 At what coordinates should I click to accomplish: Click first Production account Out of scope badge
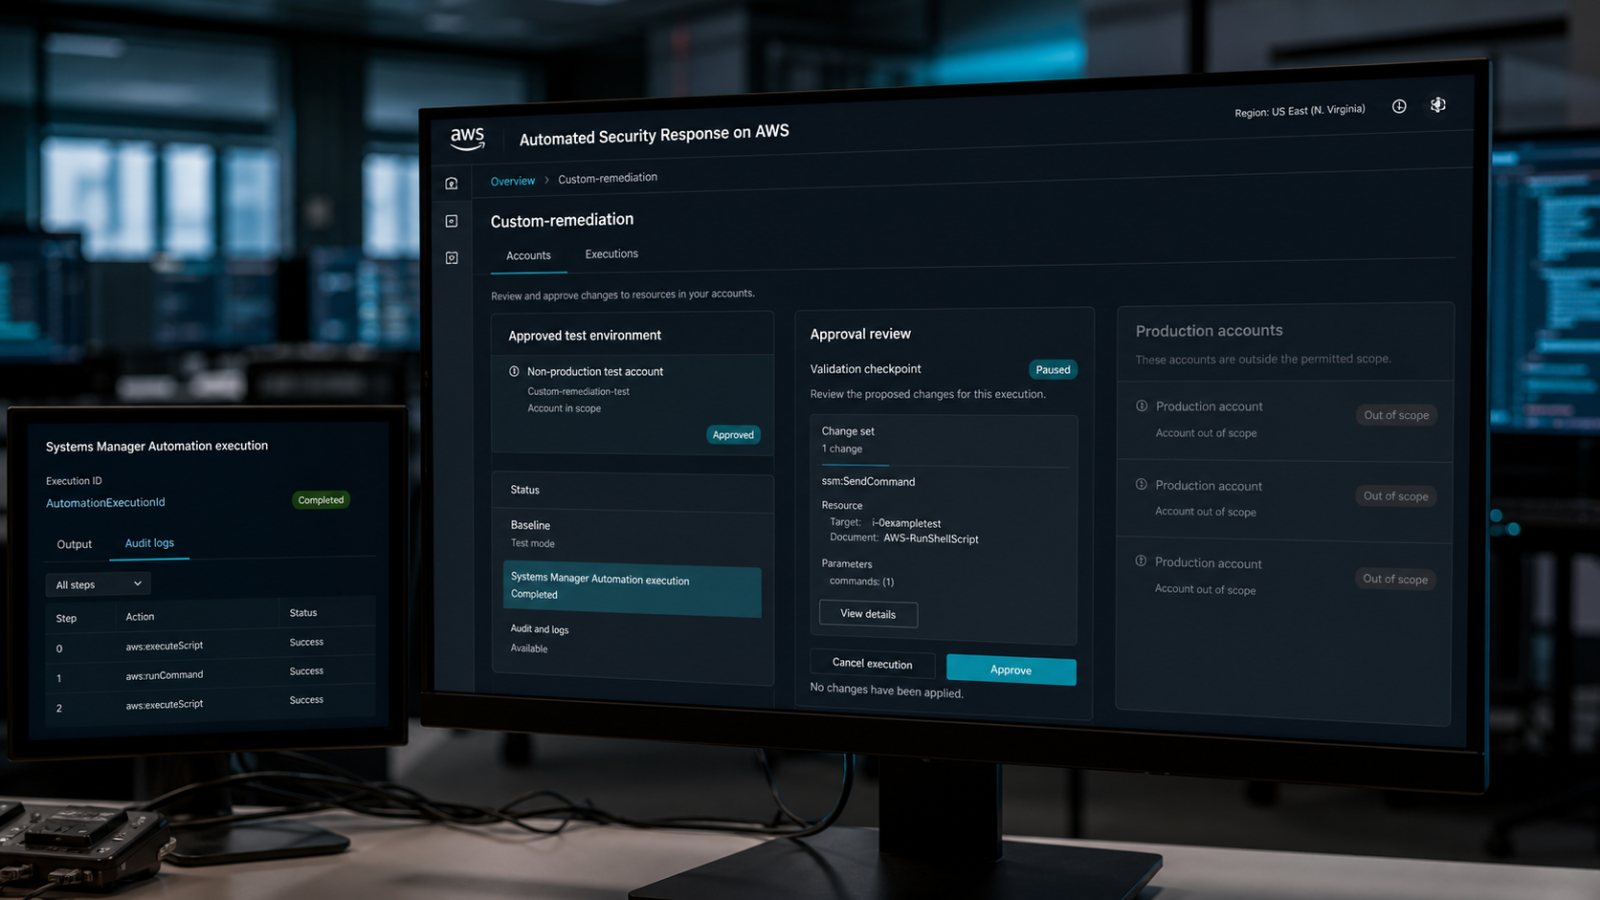[1396, 415]
